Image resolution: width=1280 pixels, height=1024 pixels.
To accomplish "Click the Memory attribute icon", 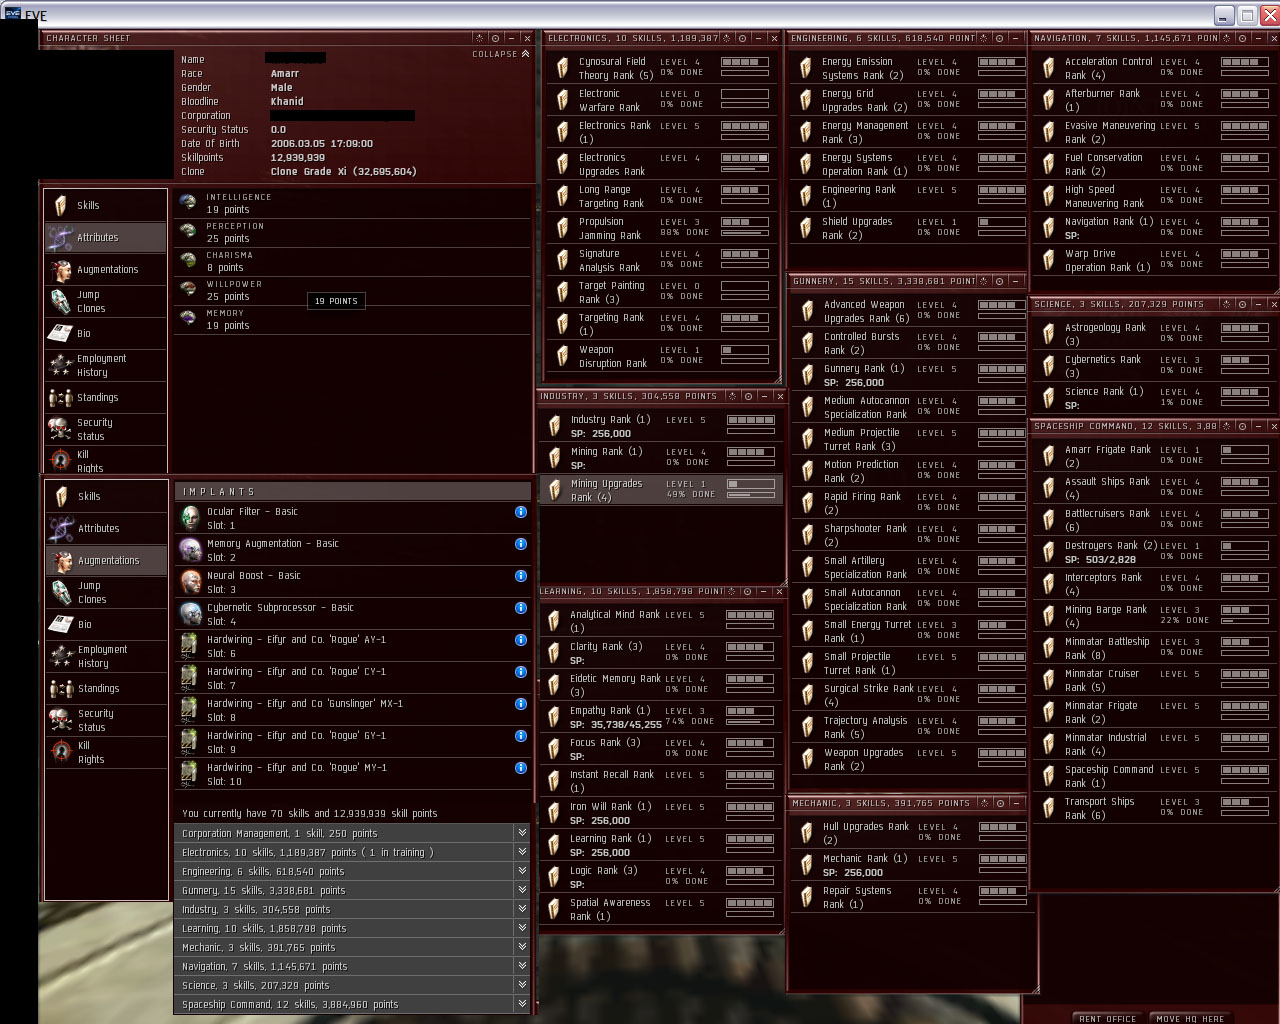I will 188,319.
